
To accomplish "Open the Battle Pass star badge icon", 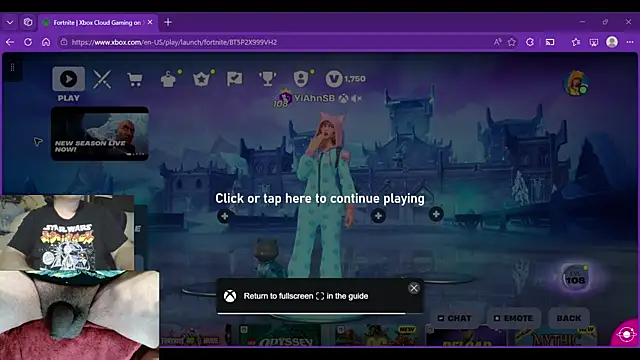I will pyautogui.click(x=201, y=79).
